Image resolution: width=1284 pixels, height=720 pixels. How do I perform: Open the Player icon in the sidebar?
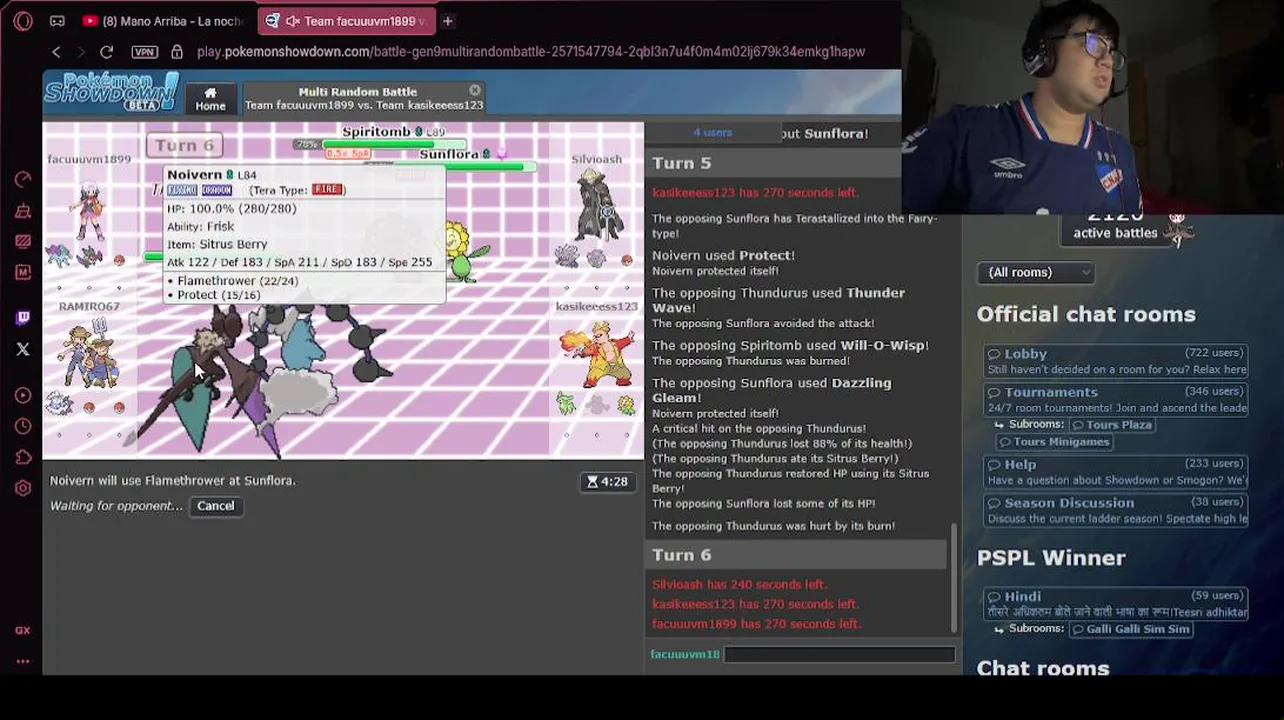[x=23, y=396]
